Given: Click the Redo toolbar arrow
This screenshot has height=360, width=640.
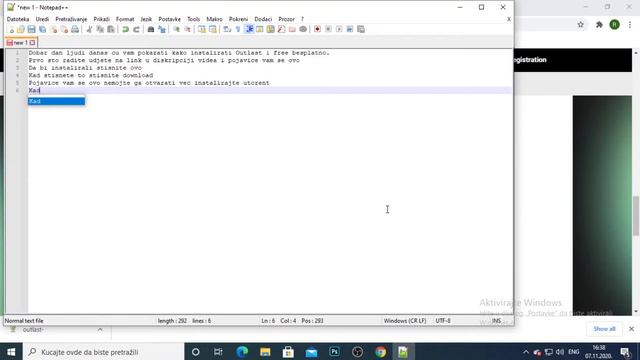Looking at the screenshot, I should coord(137,29).
